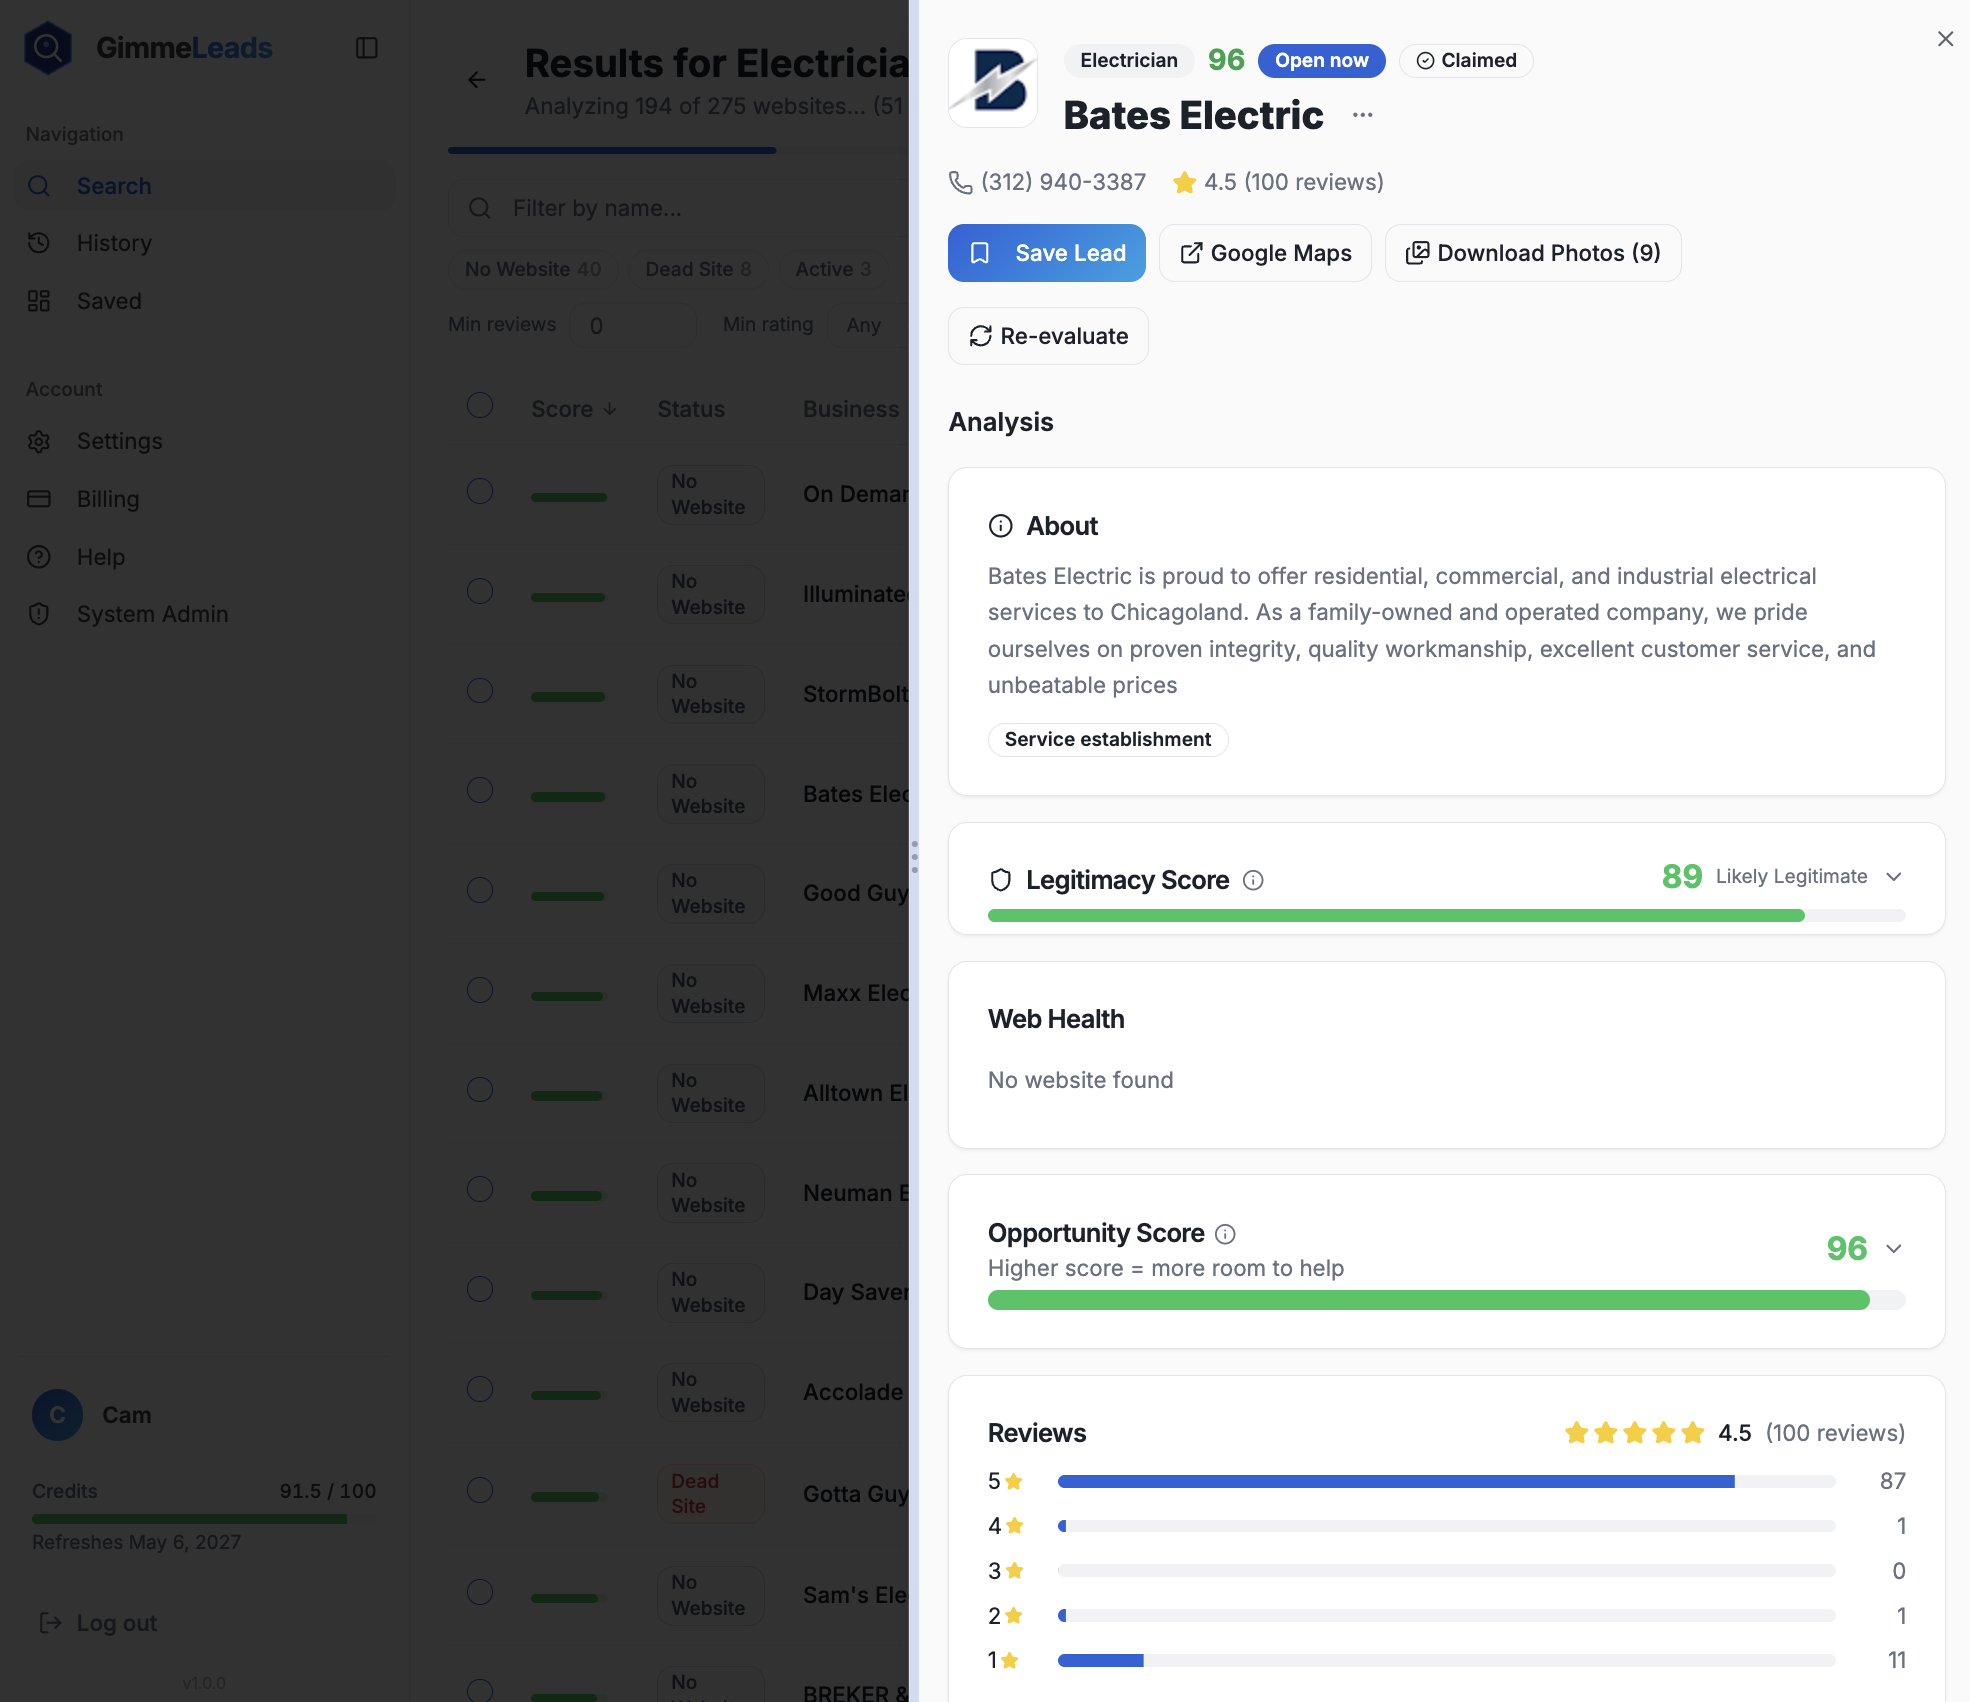This screenshot has height=1702, width=1970.
Task: Click the Help question mark icon
Action: pos(39,557)
